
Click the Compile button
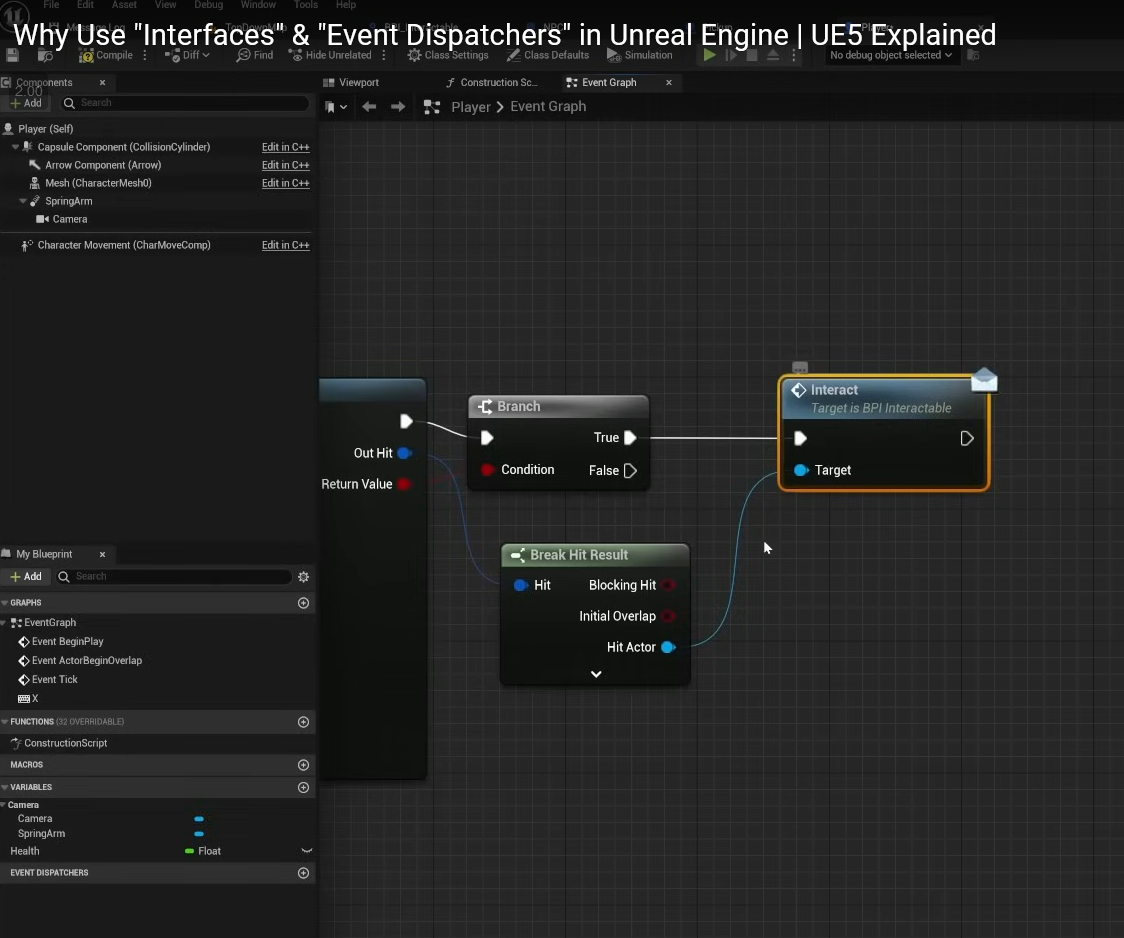pyautogui.click(x=106, y=55)
